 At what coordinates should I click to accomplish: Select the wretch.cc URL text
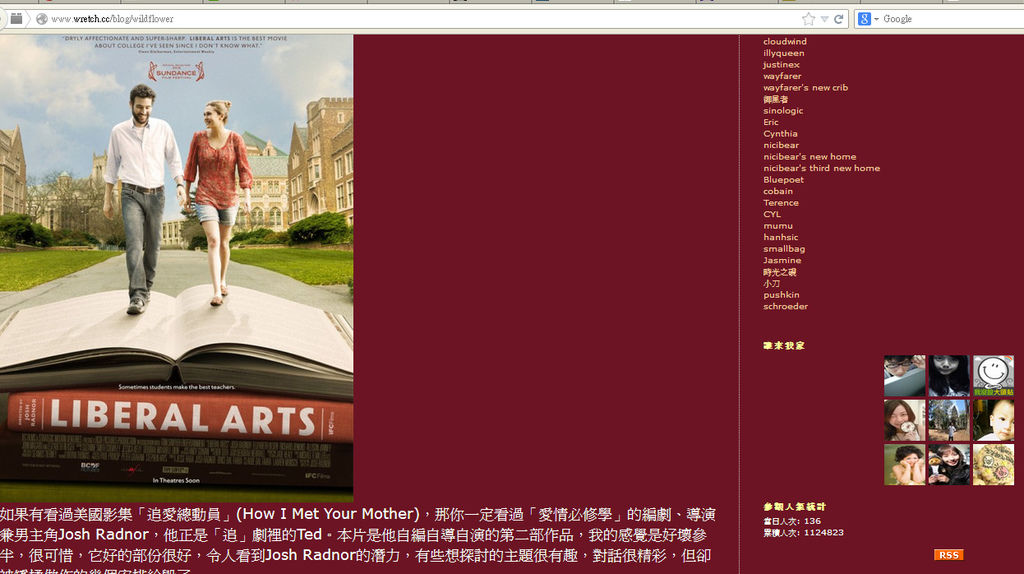[112, 19]
